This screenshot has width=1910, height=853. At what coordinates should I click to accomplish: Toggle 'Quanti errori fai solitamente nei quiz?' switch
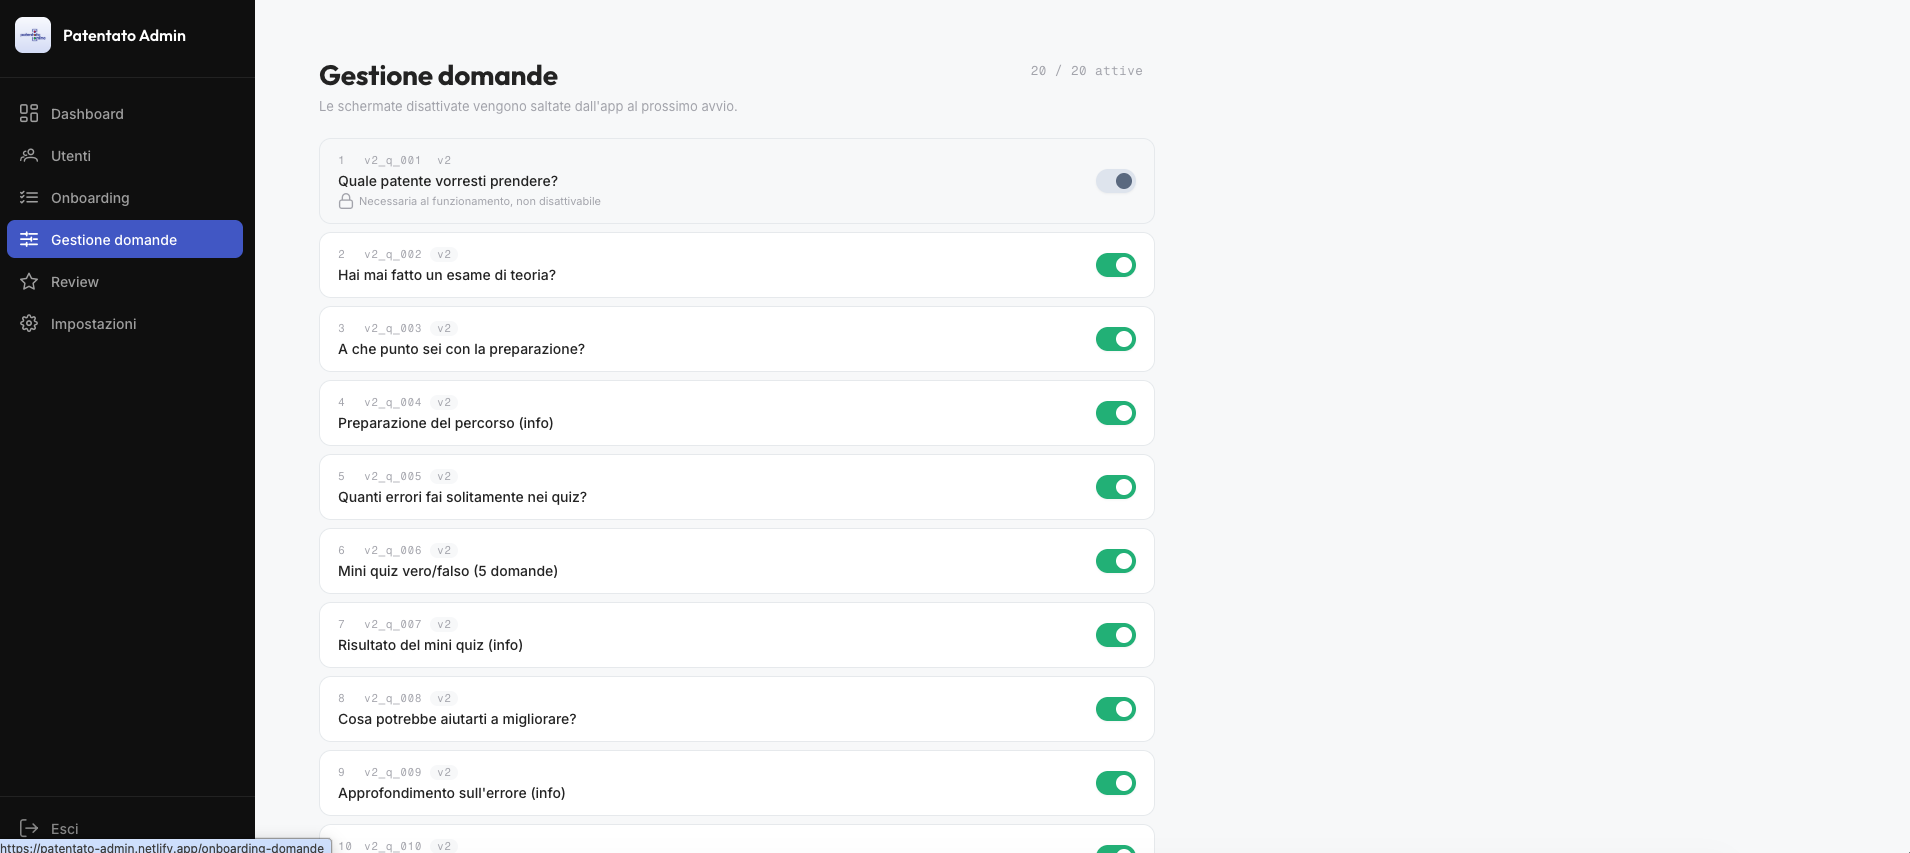coord(1116,487)
